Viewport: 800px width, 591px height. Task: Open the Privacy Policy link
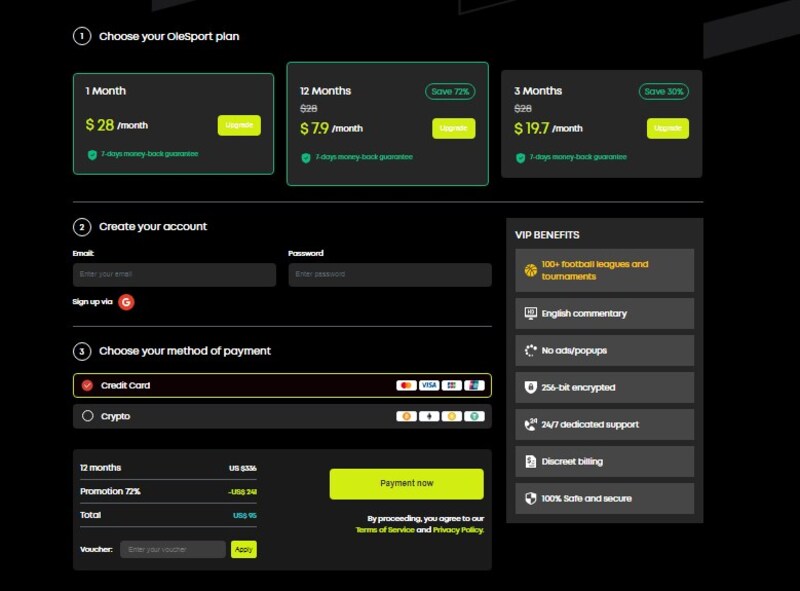coord(457,530)
